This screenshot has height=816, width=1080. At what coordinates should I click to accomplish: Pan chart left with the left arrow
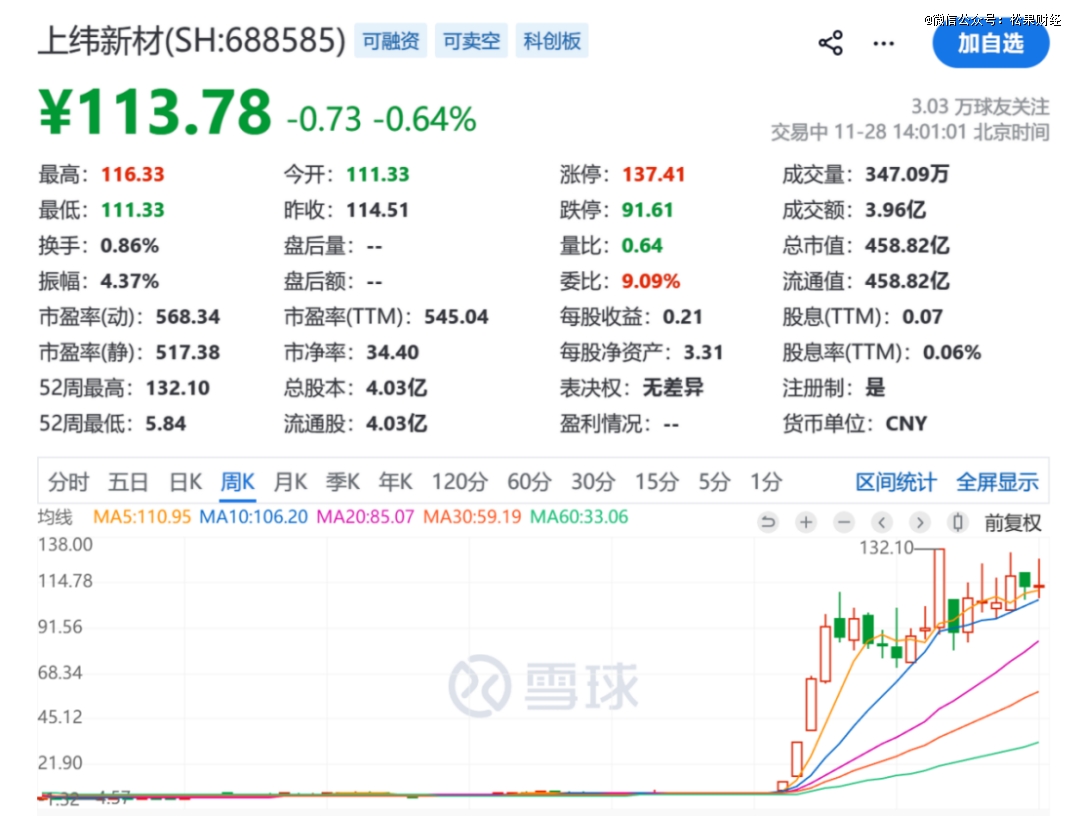882,522
